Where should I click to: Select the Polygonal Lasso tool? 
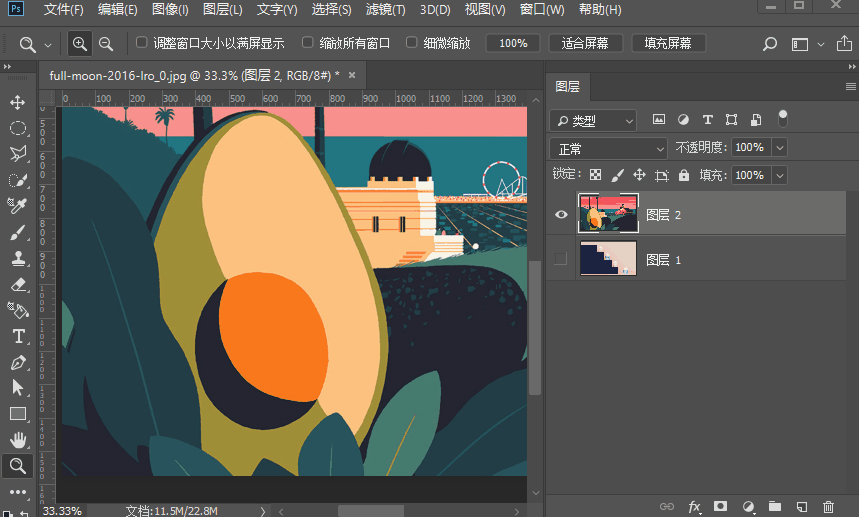coord(18,154)
